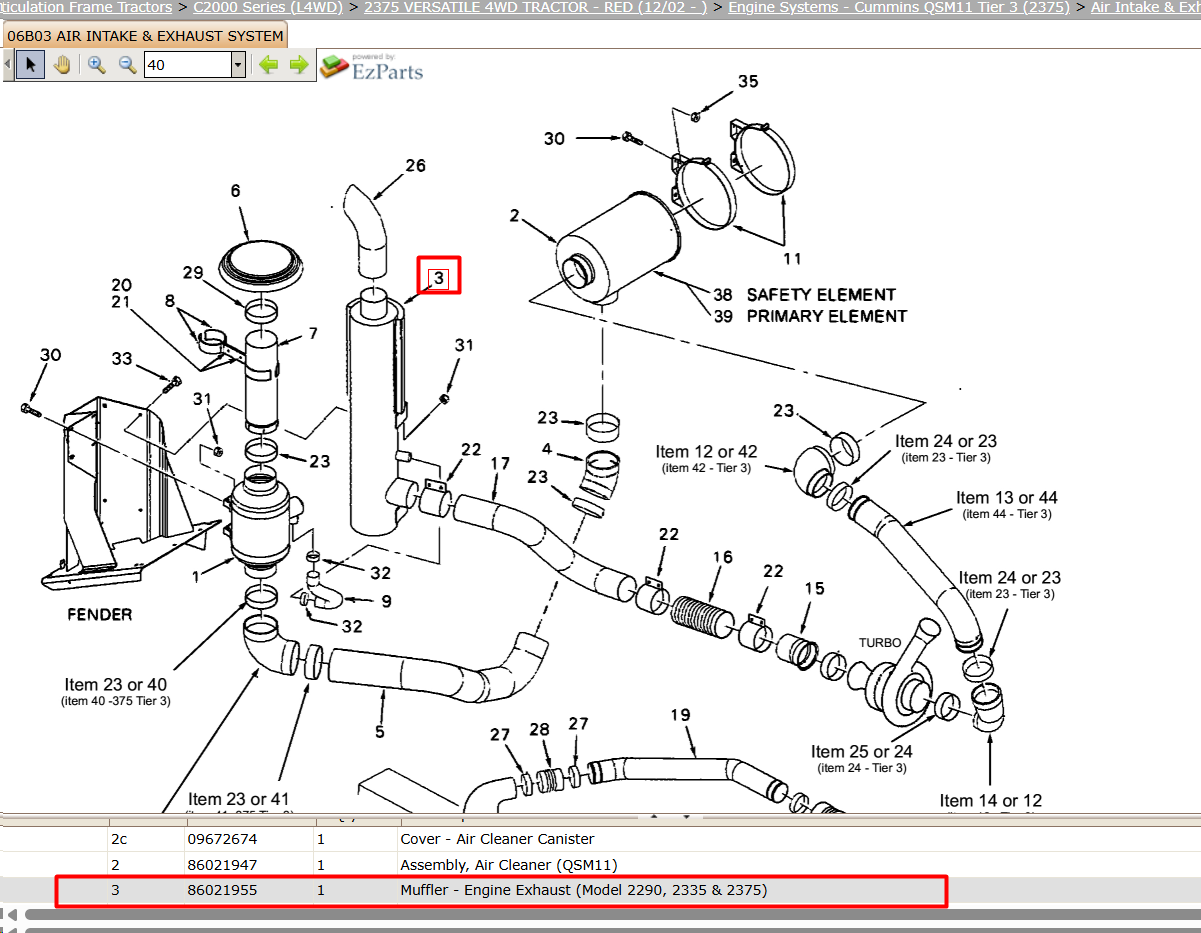Select callout 2 on the air cleaner

pyautogui.click(x=514, y=215)
